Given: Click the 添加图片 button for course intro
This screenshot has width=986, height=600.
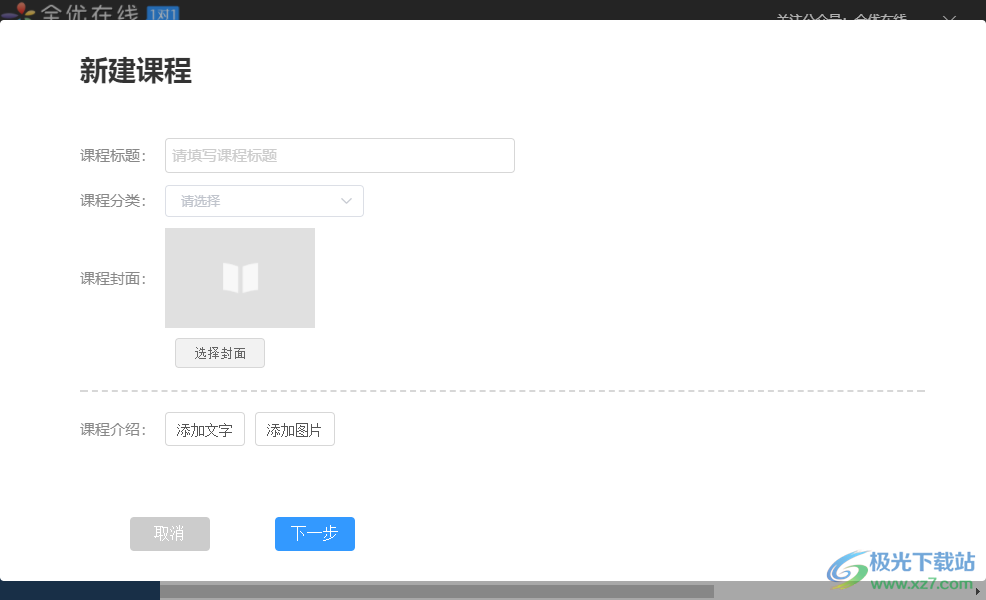Looking at the screenshot, I should point(294,429).
